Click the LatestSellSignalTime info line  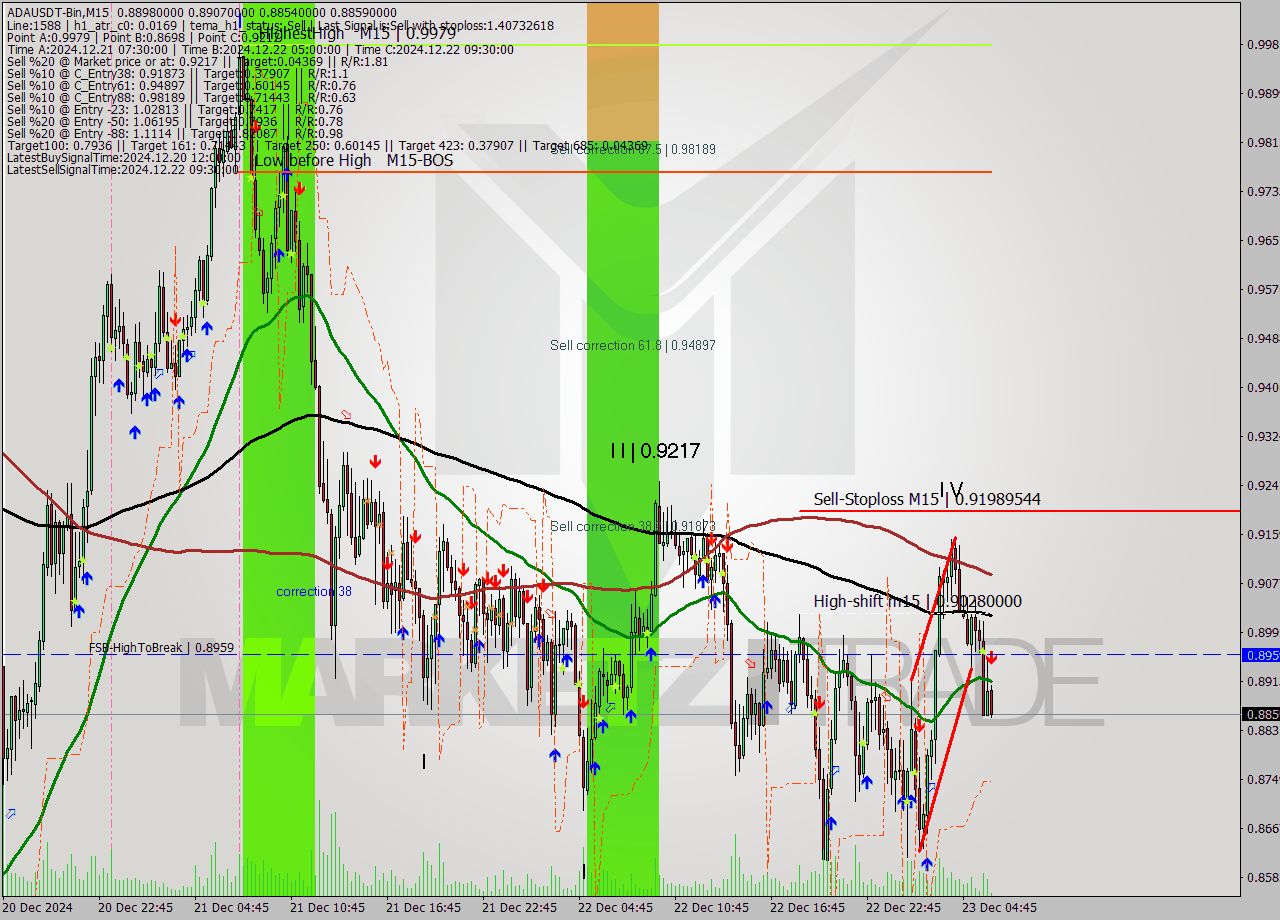123,169
